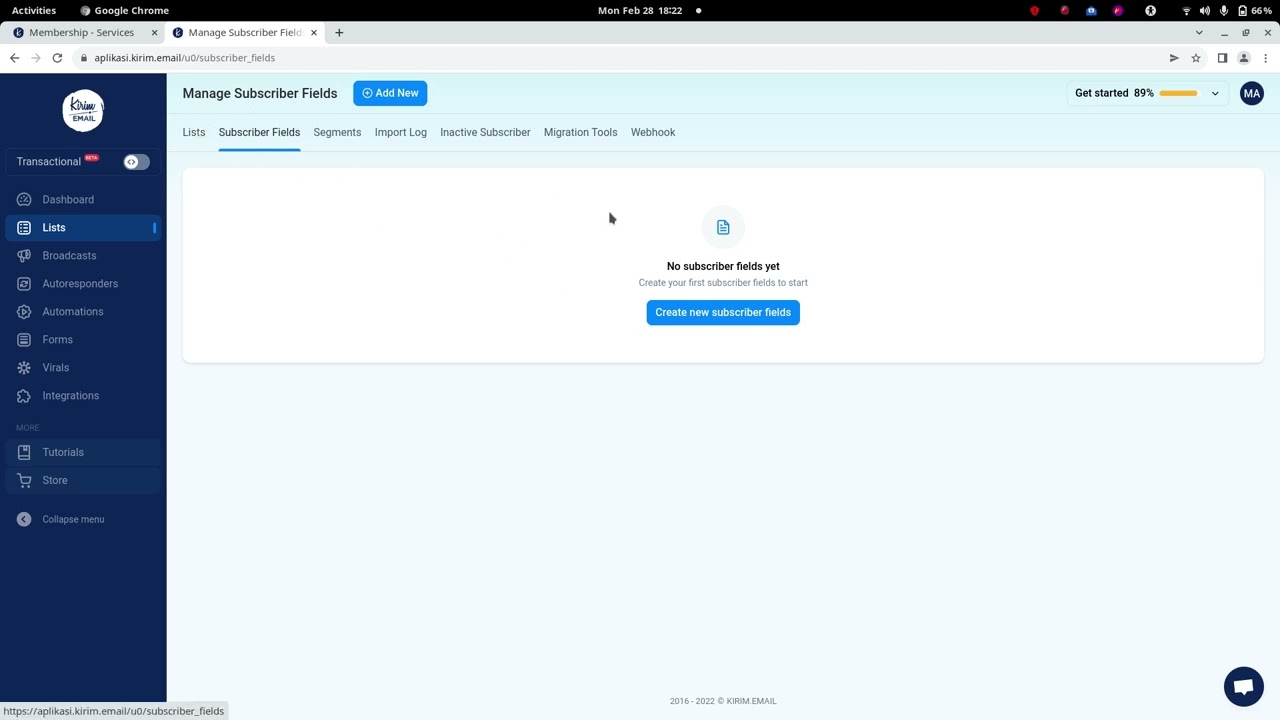Click the Dashboard sidebar icon
The width and height of the screenshot is (1280, 720).
[24, 200]
